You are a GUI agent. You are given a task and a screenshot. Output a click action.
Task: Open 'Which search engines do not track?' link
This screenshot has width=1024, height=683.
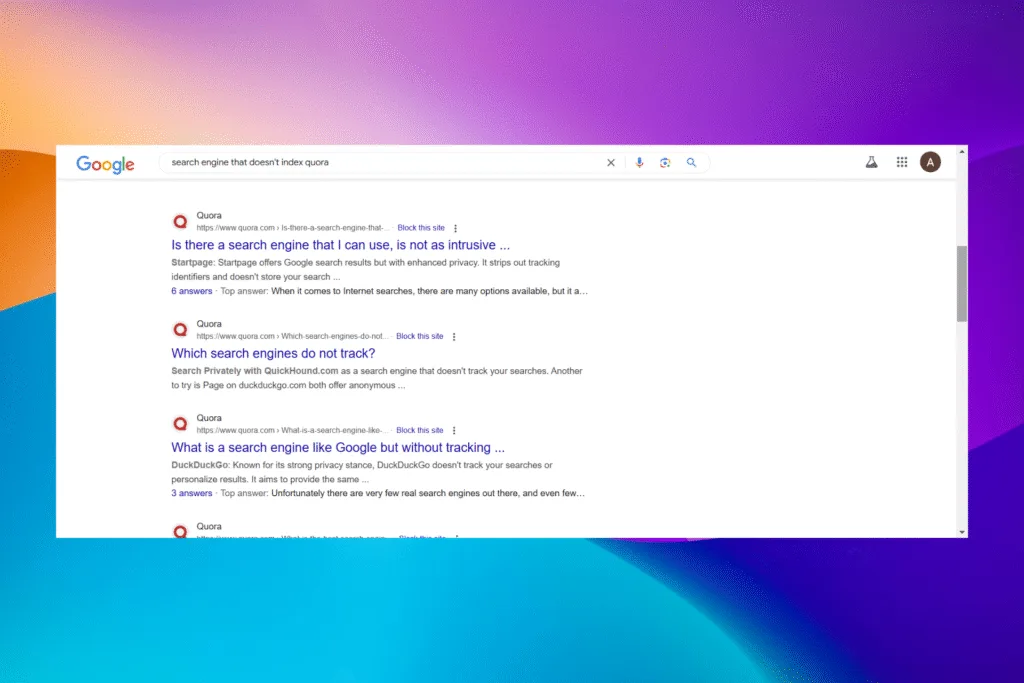(273, 353)
